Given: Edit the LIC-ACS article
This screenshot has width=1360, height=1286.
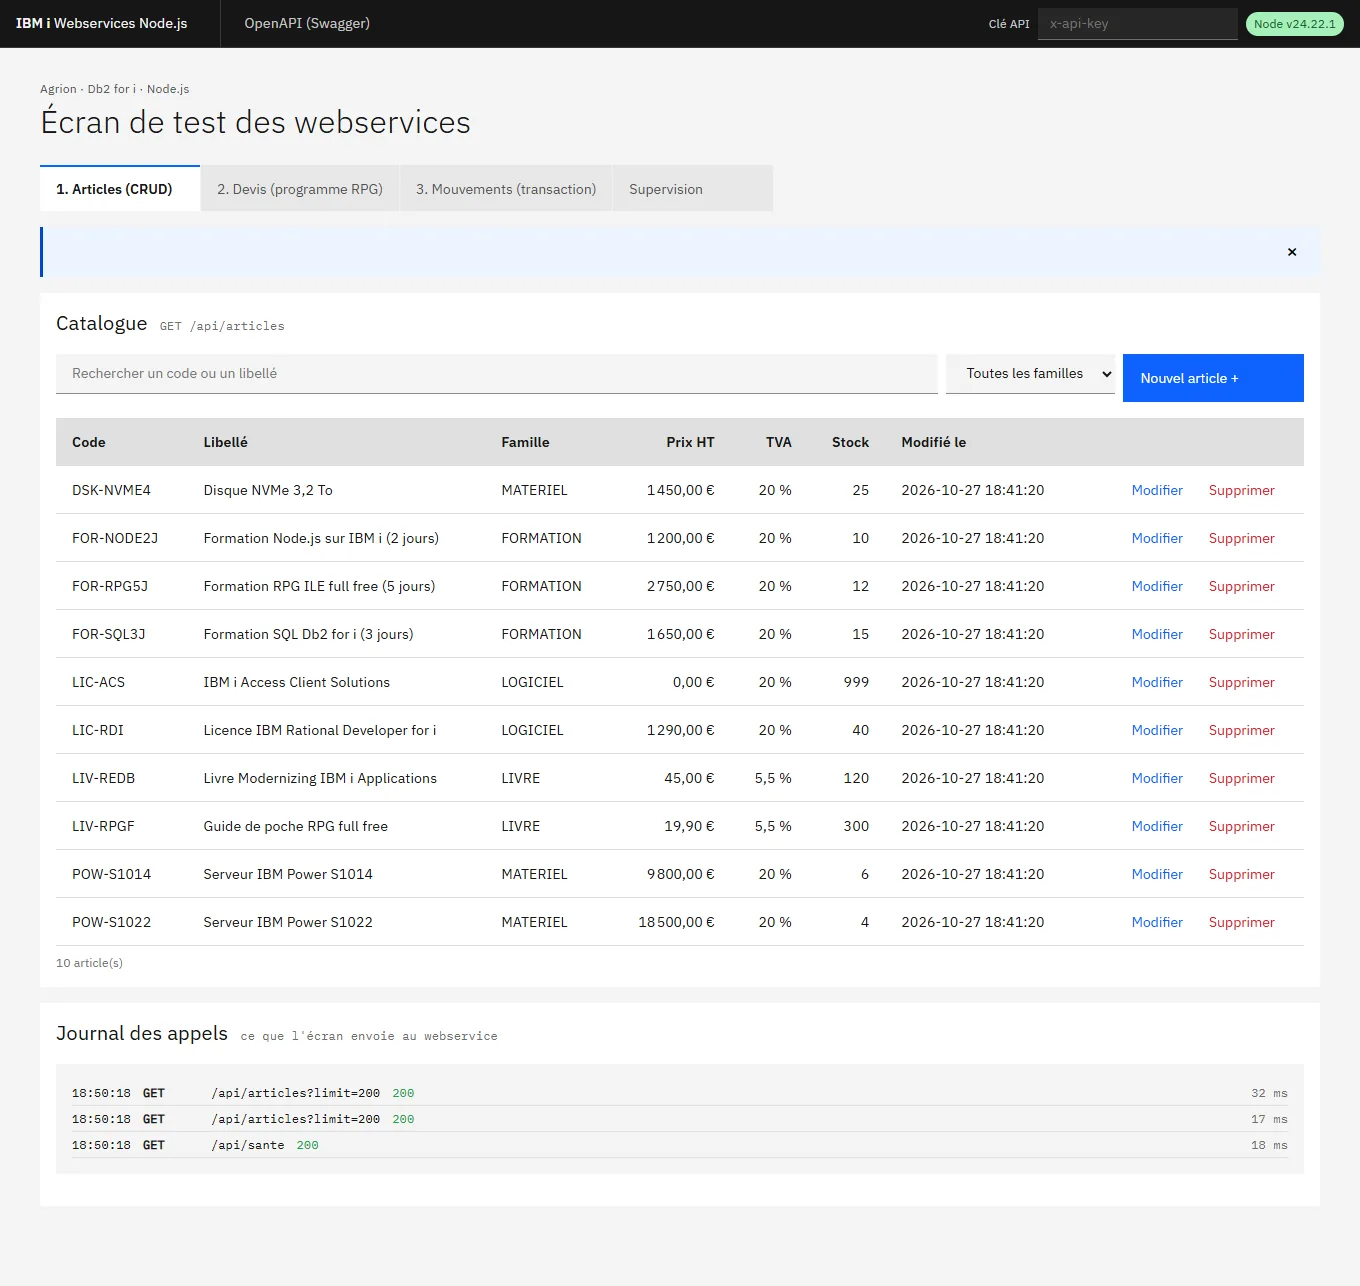Looking at the screenshot, I should point(1157,682).
